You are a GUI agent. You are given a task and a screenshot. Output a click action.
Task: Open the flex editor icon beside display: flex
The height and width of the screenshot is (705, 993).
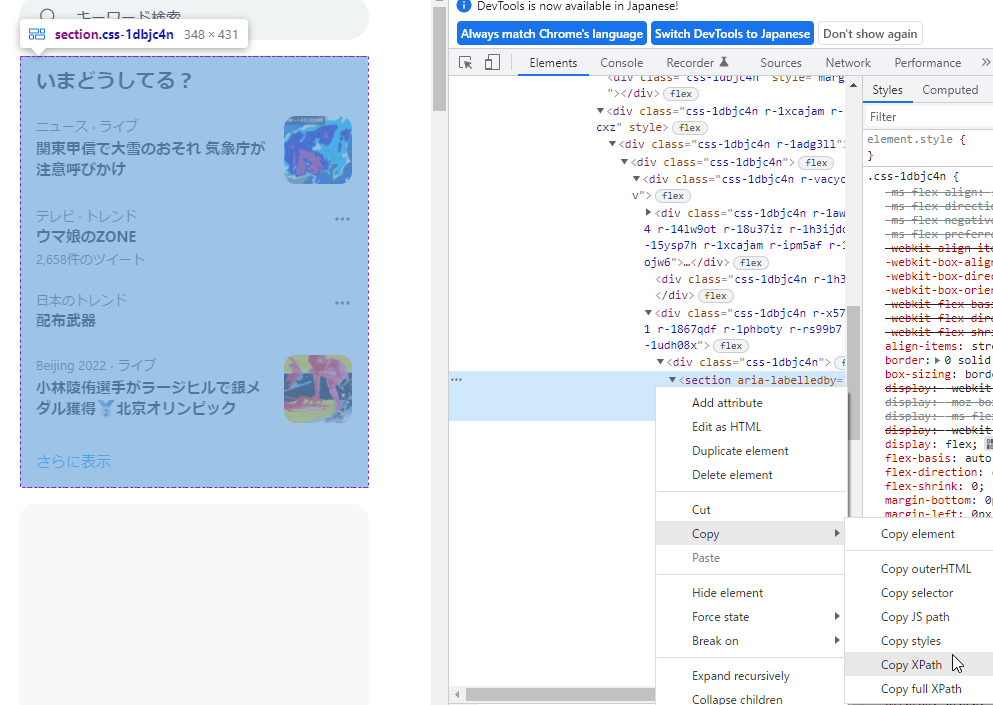coord(989,445)
